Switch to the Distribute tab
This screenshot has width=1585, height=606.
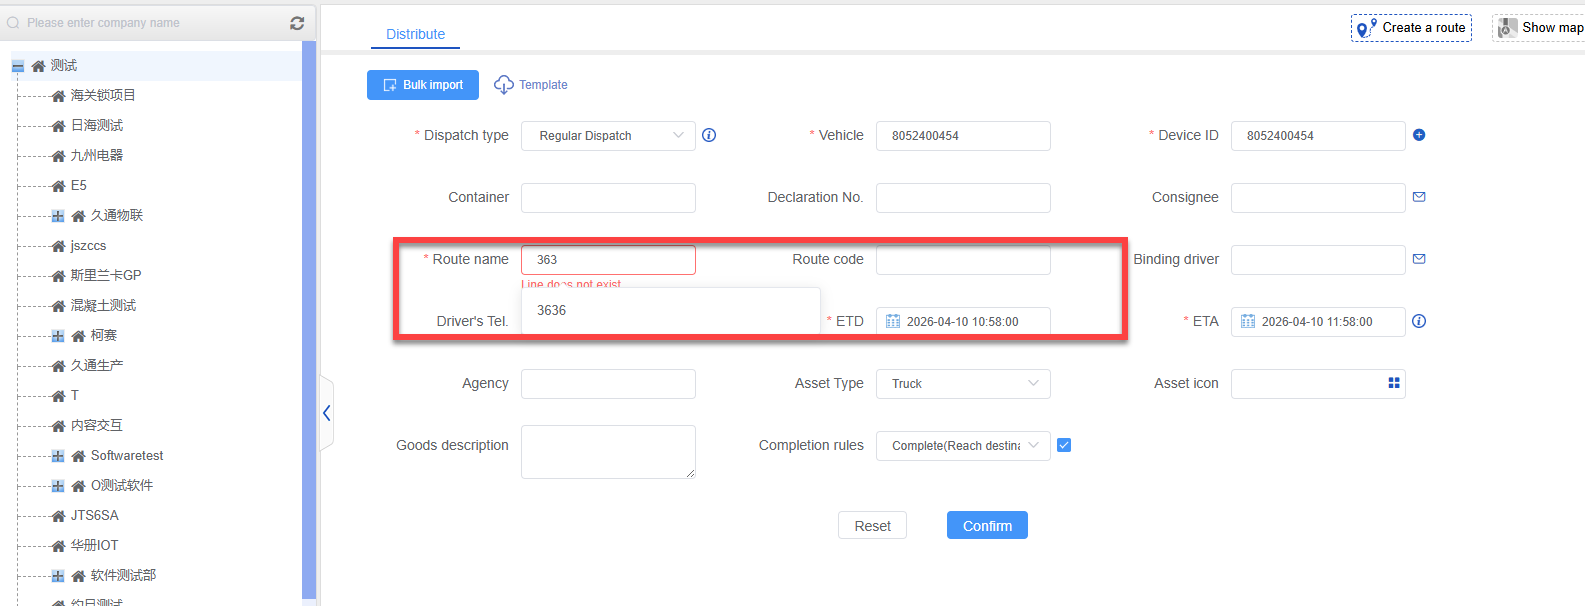pos(415,34)
